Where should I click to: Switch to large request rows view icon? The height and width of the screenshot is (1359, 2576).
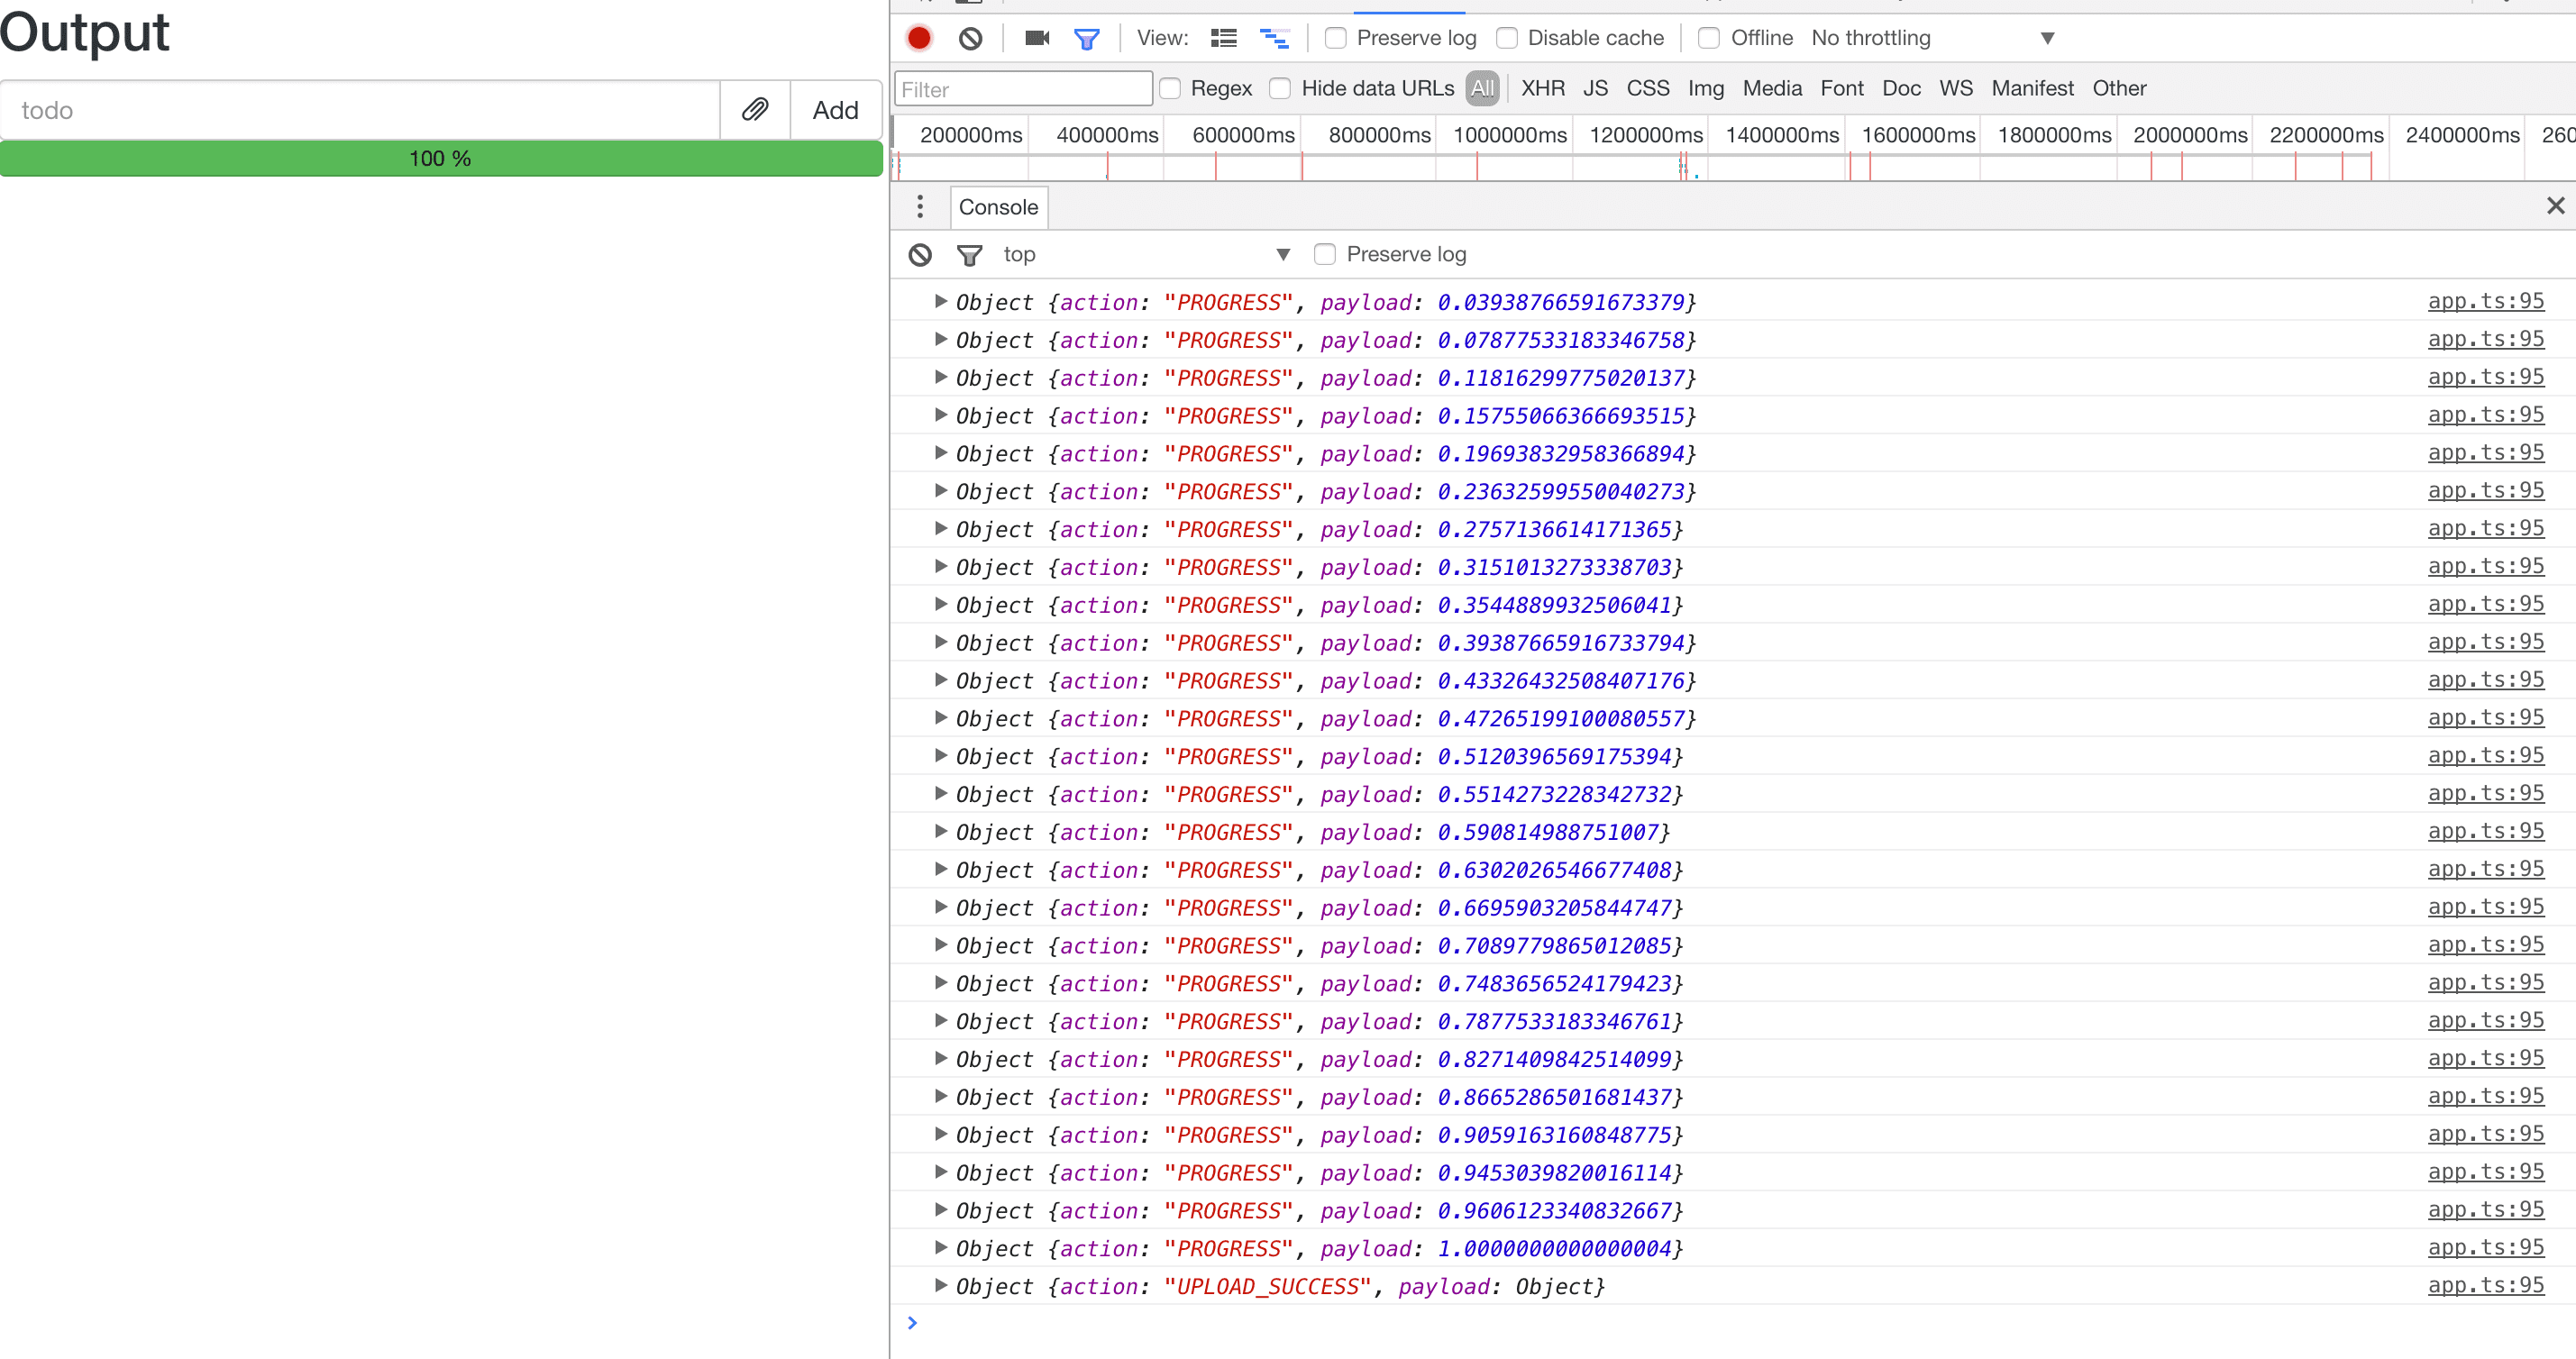point(1223,38)
